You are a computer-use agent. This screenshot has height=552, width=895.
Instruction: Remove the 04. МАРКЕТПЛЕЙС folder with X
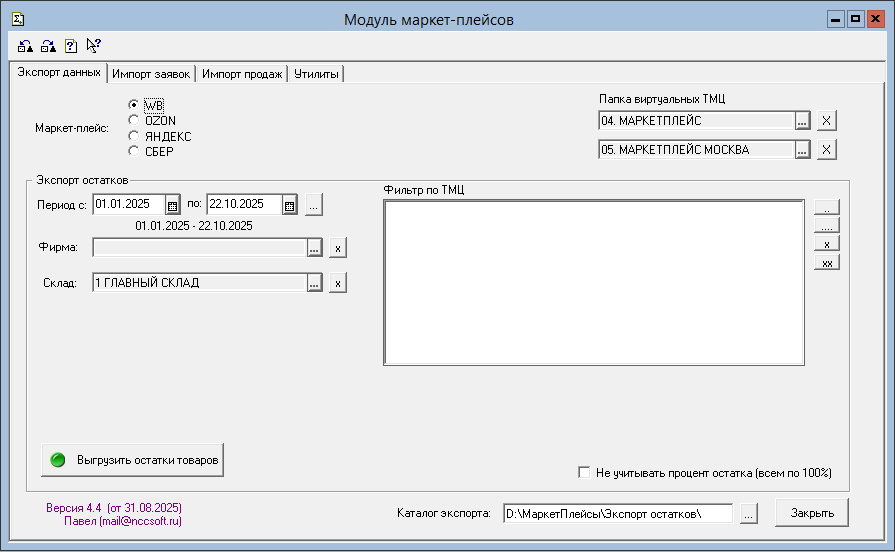826,121
